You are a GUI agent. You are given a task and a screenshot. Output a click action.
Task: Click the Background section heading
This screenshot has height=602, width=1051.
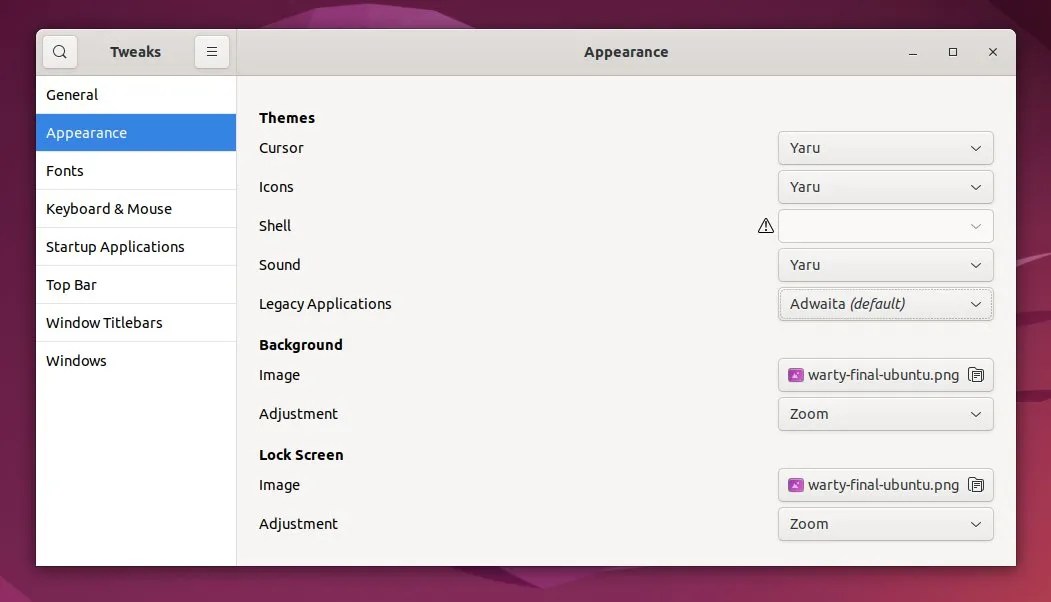point(301,345)
